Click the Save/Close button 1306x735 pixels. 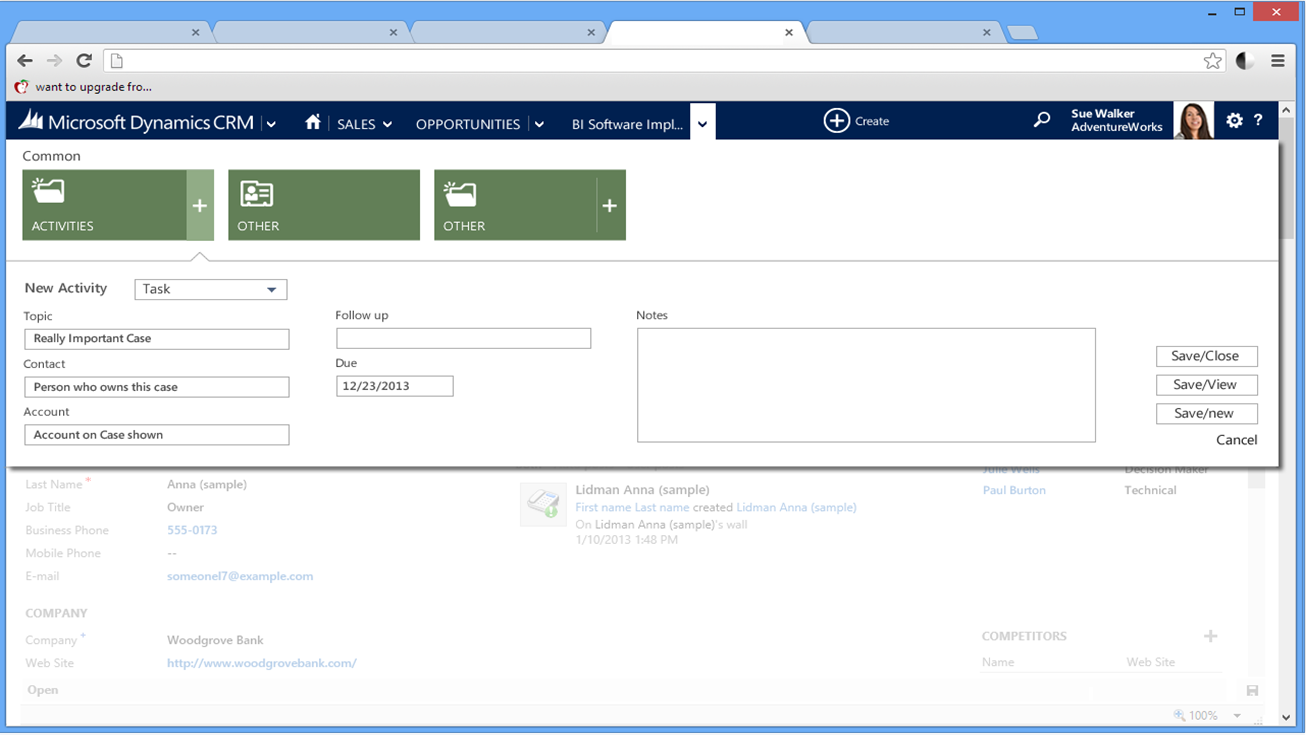click(x=1206, y=356)
